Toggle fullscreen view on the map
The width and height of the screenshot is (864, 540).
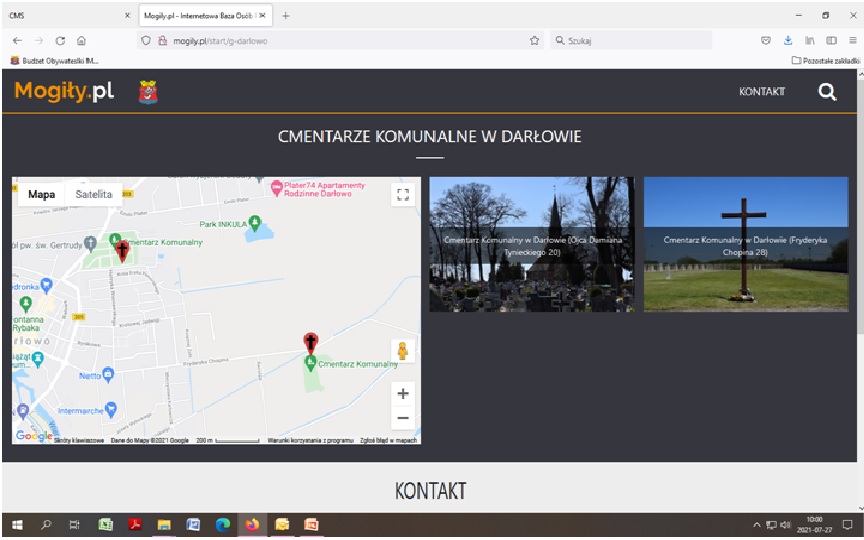tap(403, 195)
